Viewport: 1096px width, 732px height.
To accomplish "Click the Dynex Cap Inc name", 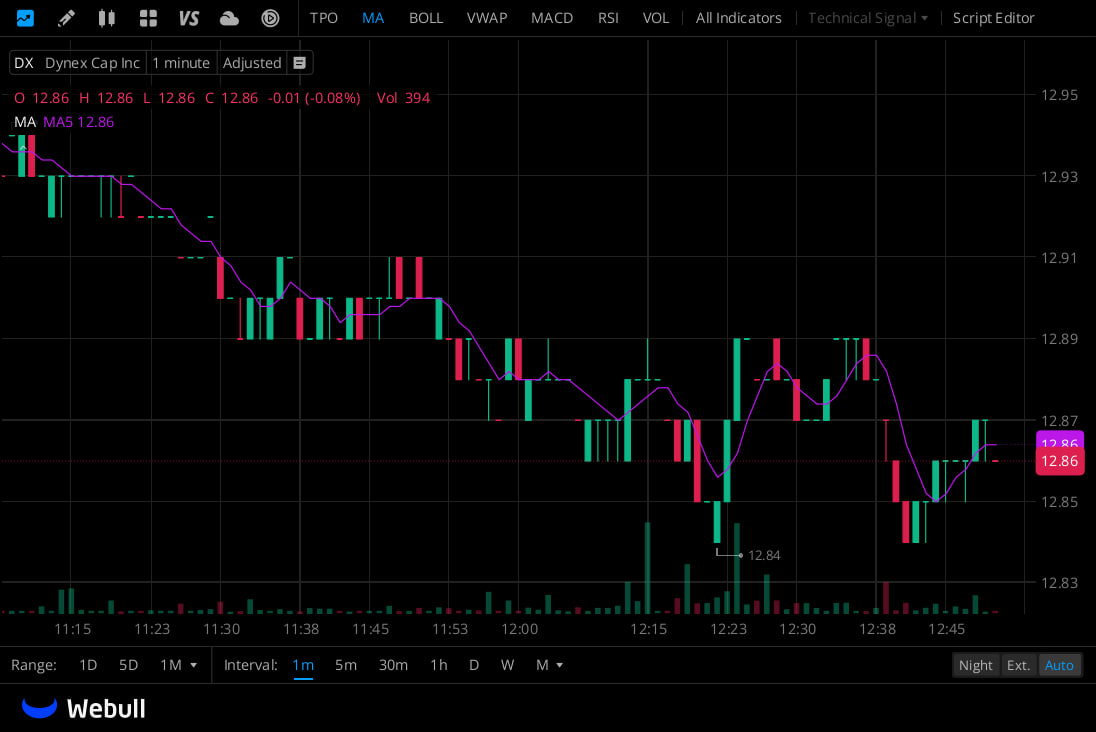I will pyautogui.click(x=92, y=63).
